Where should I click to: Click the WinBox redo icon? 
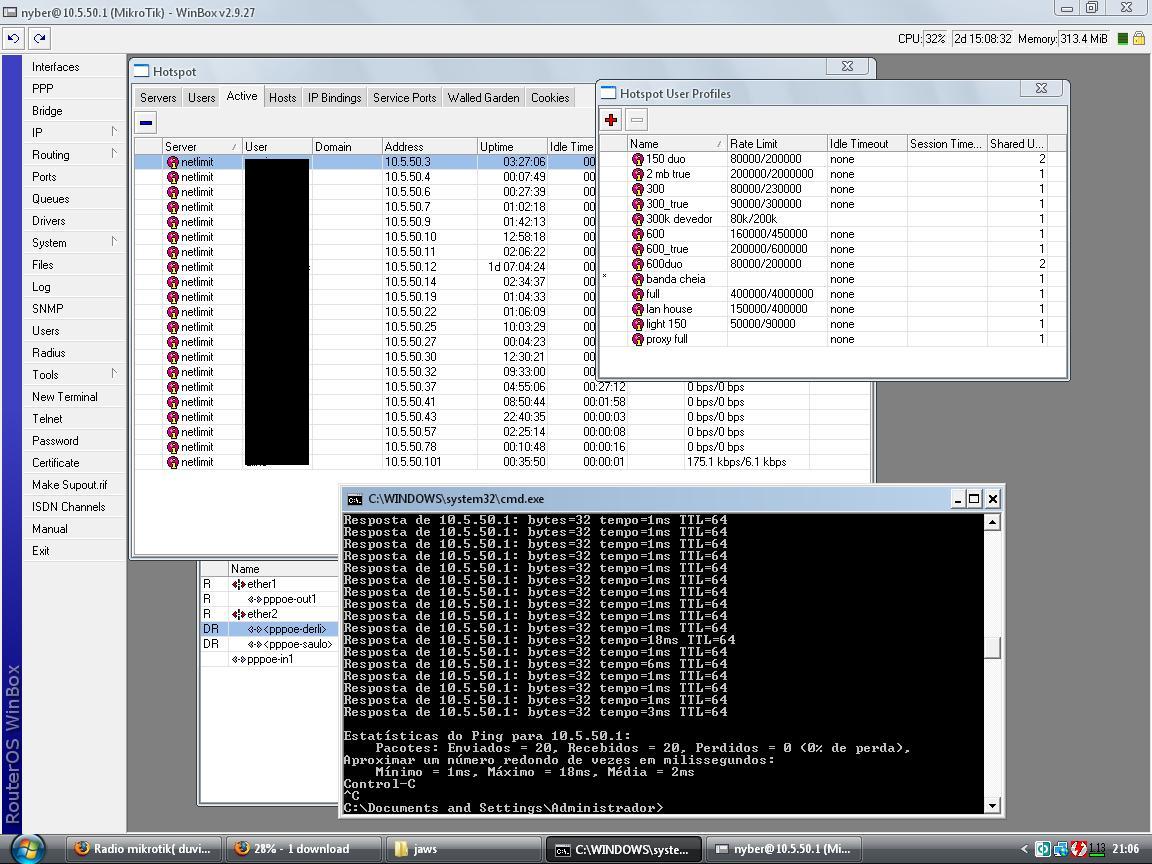[39, 38]
